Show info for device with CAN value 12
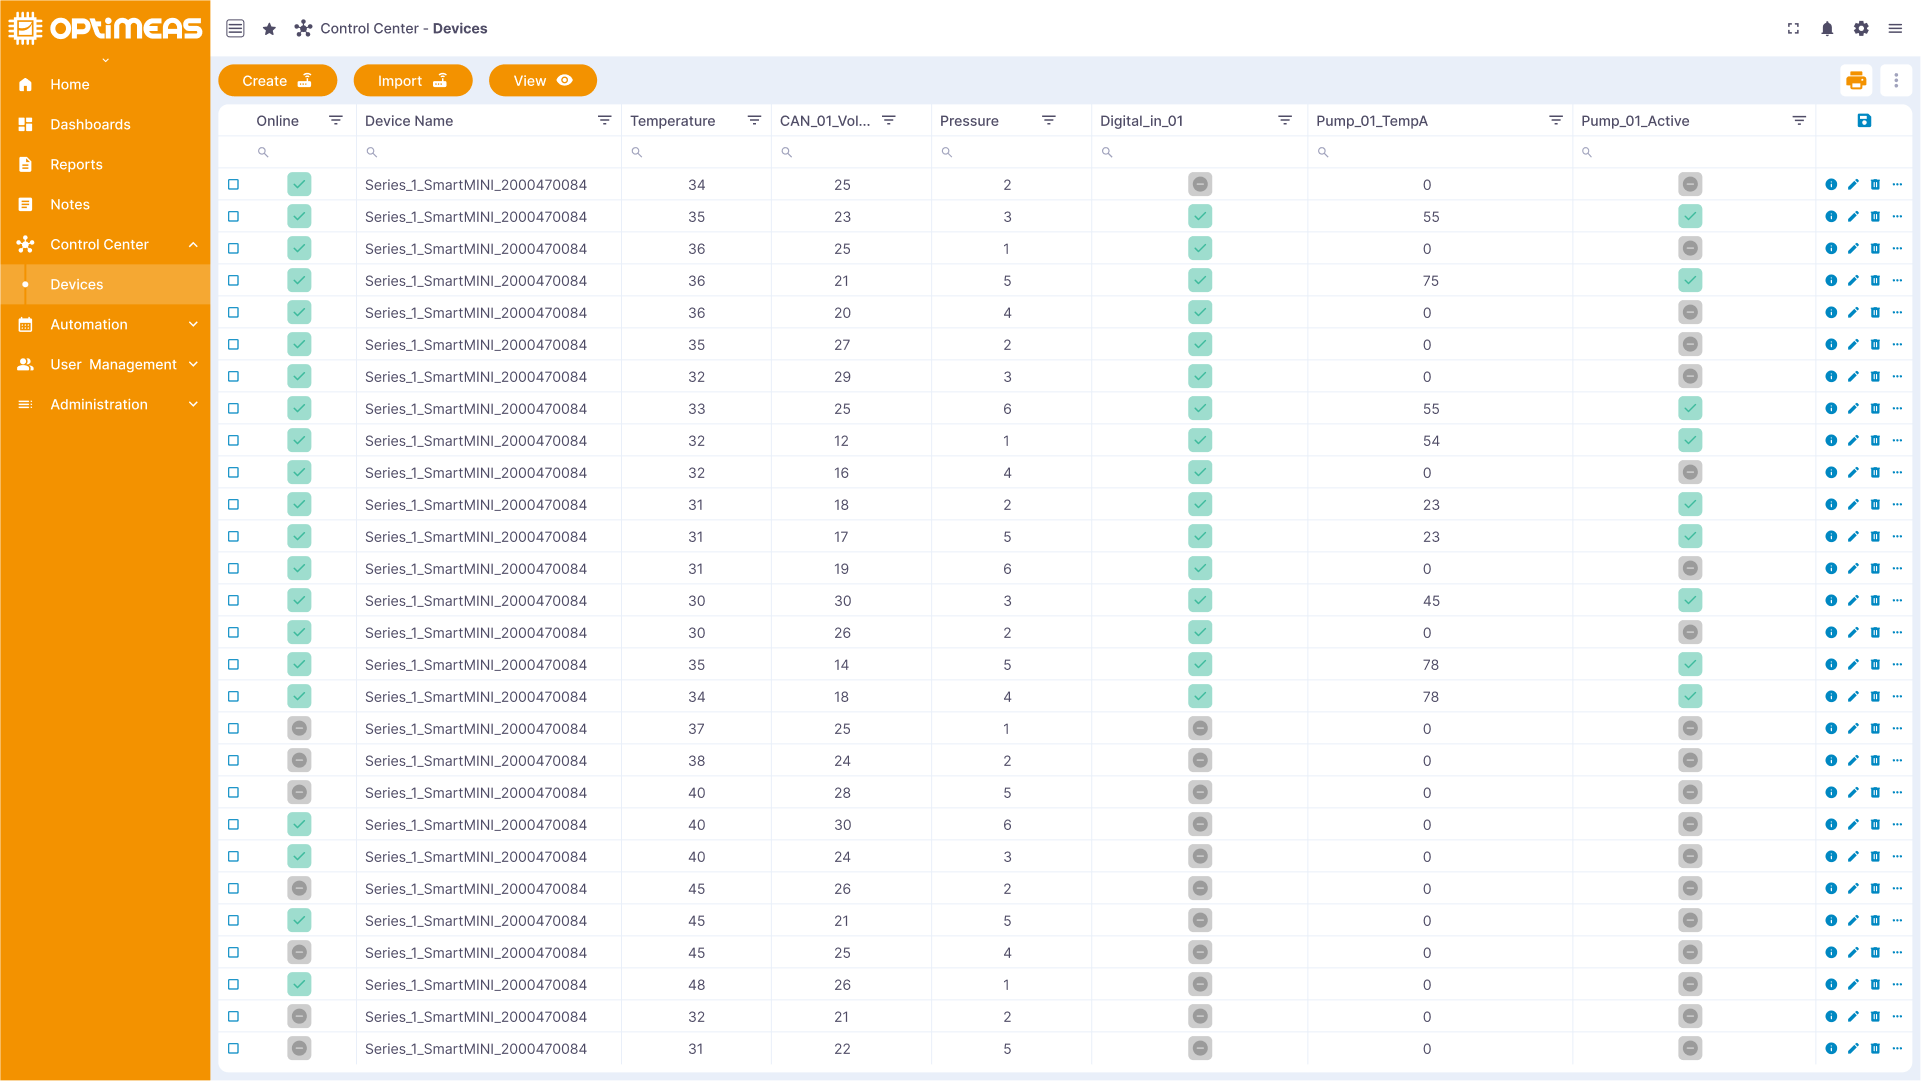The width and height of the screenshot is (1921, 1081). [x=1831, y=441]
